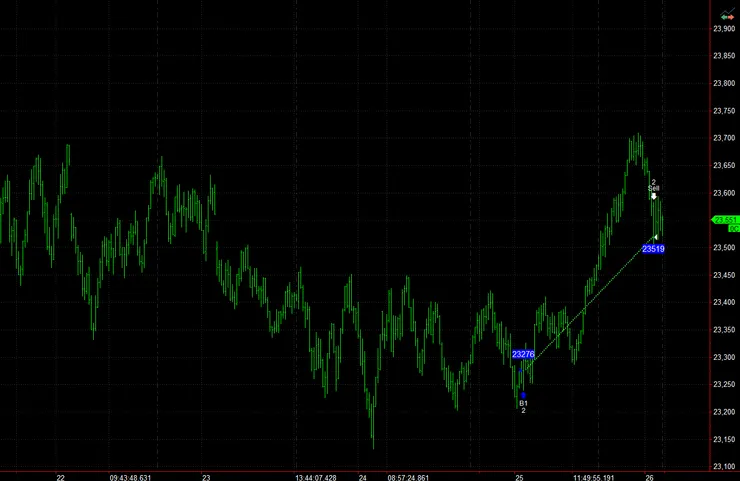The image size is (740, 481).
Task: Click the 23,800 price axis label
Action: coord(724,84)
